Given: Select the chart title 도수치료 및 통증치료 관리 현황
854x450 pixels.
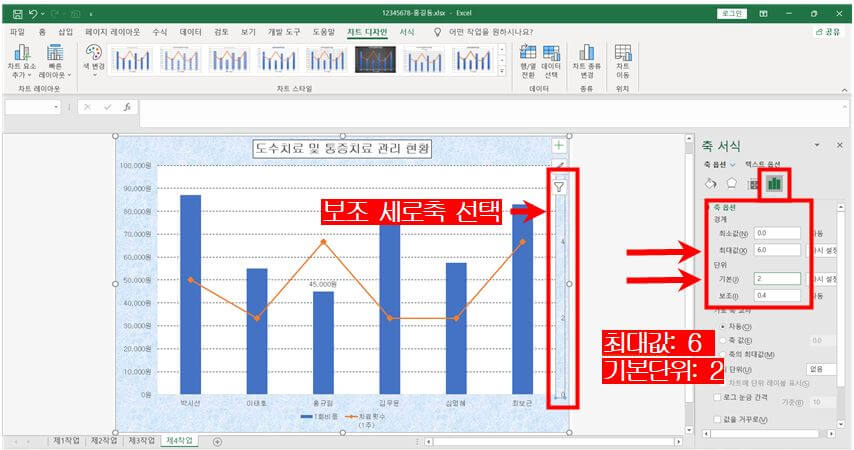Looking at the screenshot, I should (x=343, y=149).
